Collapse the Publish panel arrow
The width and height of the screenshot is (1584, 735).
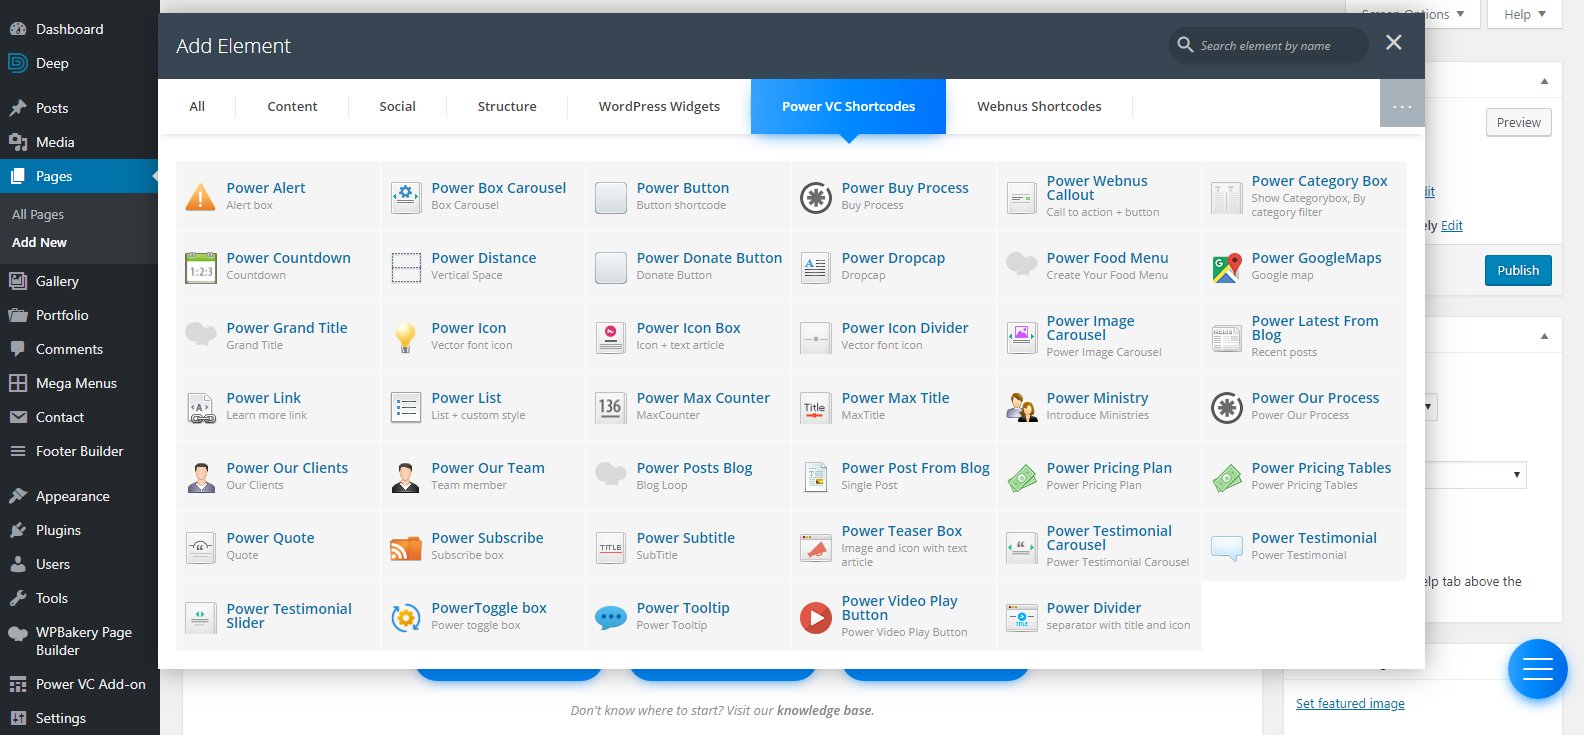(1544, 81)
